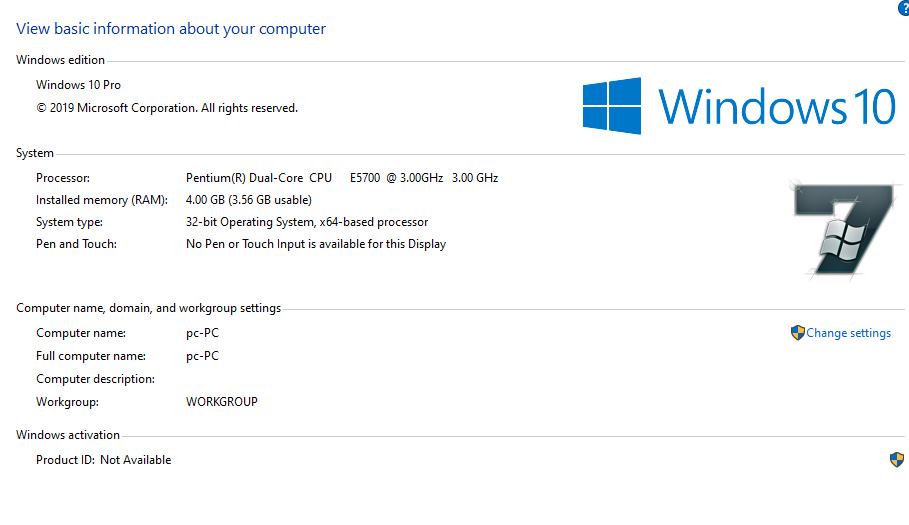Click the 'Product ID: Not Available' text
Image resolution: width=909 pixels, height=525 pixels.
(103, 460)
